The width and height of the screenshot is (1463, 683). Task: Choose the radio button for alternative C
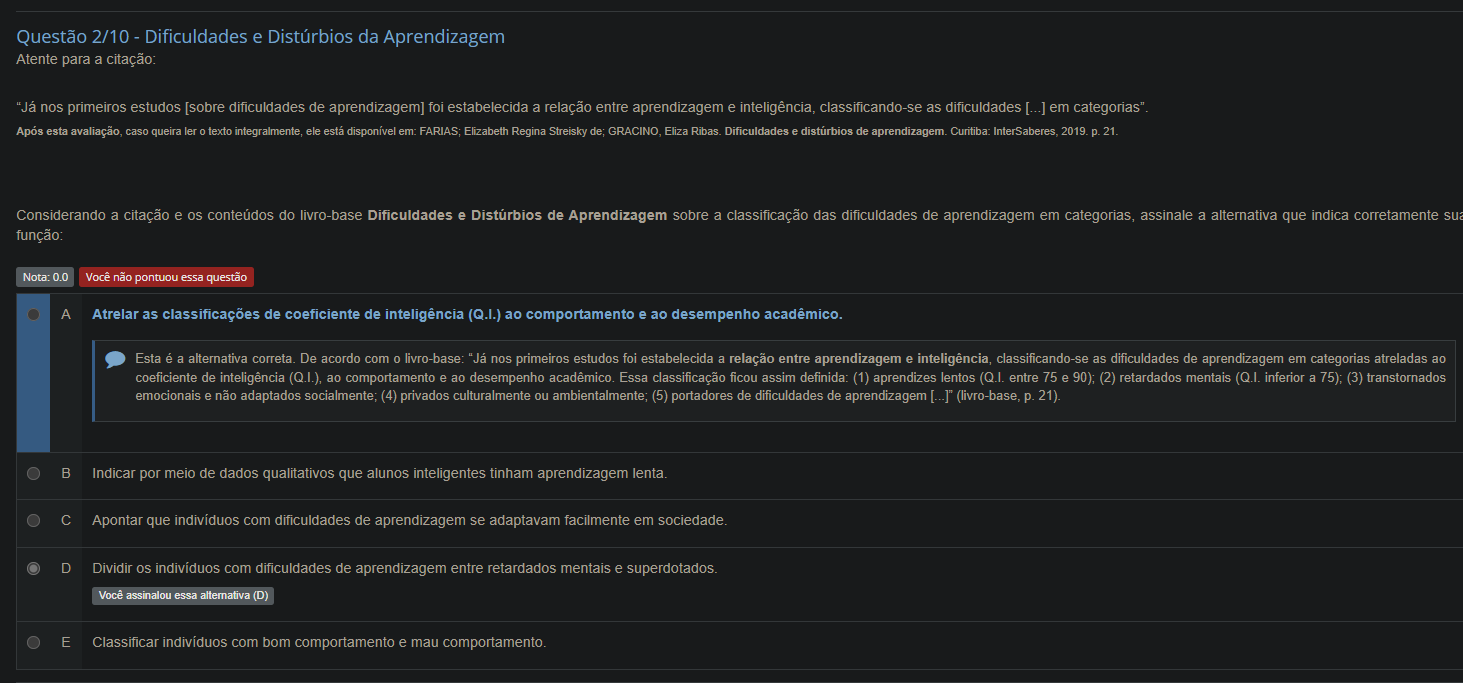click(x=34, y=521)
